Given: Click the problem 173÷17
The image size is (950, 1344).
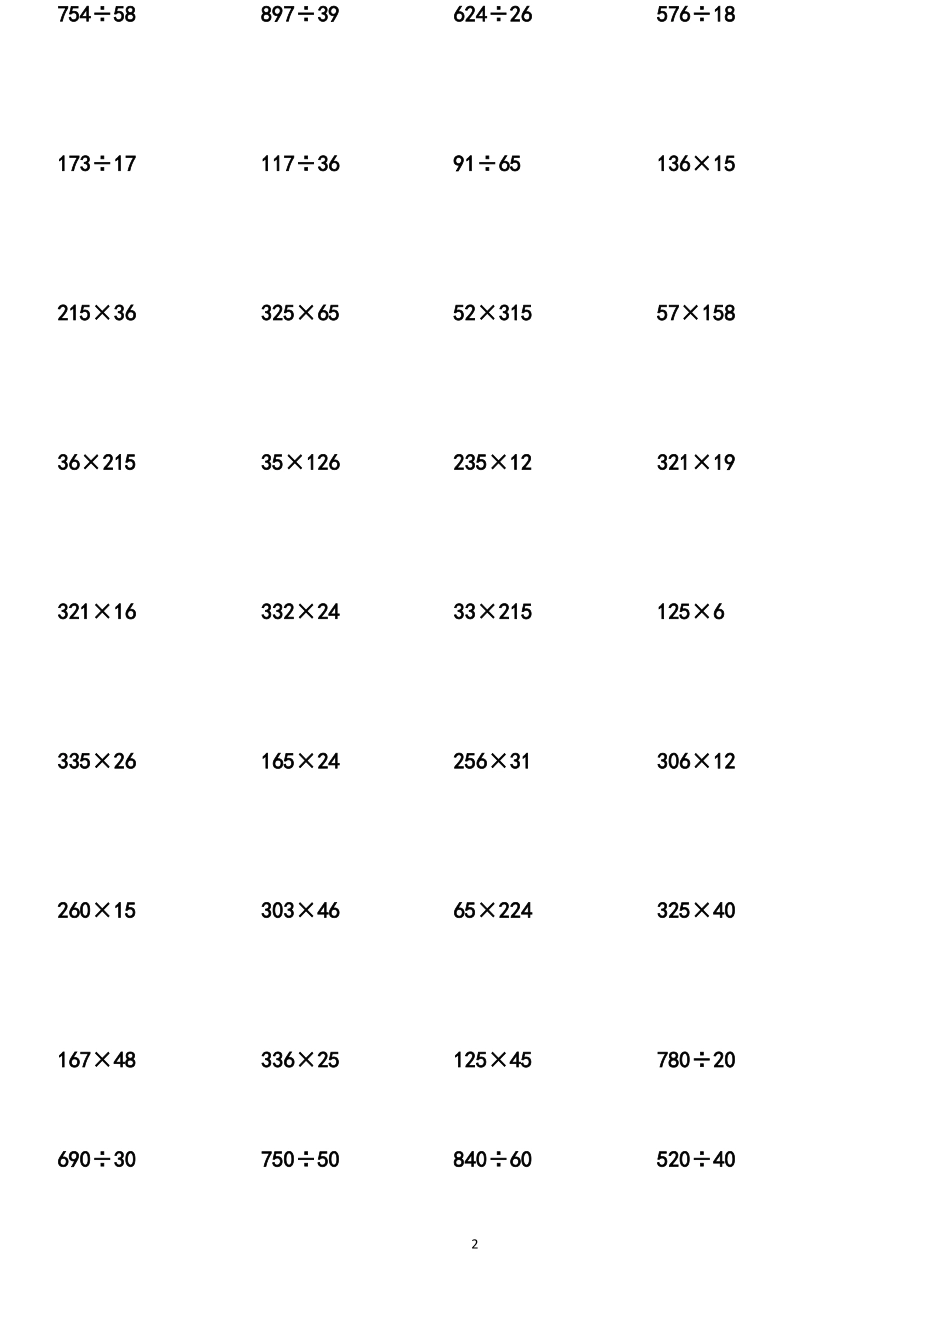Looking at the screenshot, I should coord(96,164).
